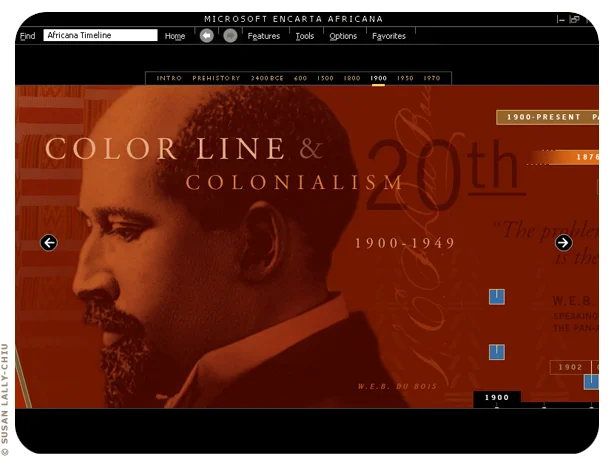Go to previous timeline slide with left arrow

pyautogui.click(x=49, y=243)
